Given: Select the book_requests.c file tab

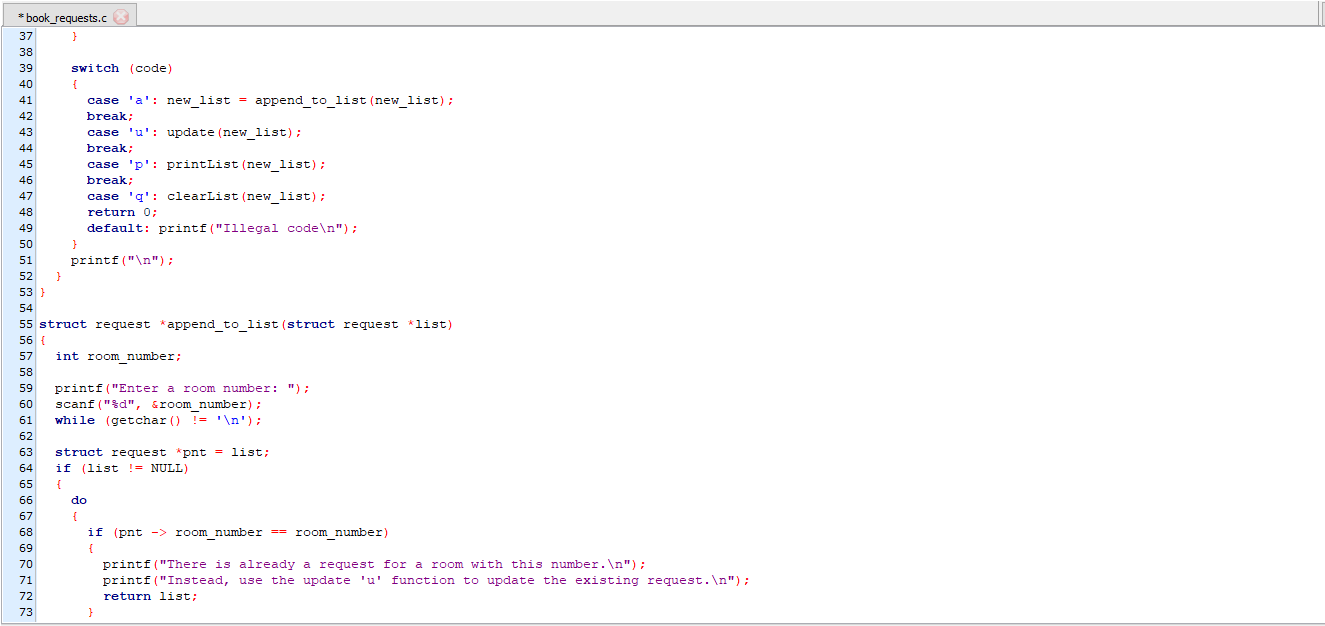Looking at the screenshot, I should tap(68, 16).
